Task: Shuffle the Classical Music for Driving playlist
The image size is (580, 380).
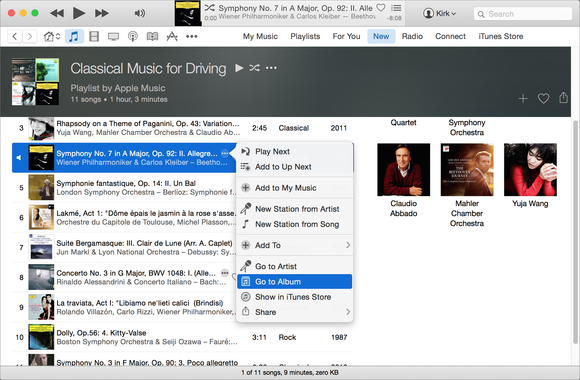Action: [x=254, y=68]
